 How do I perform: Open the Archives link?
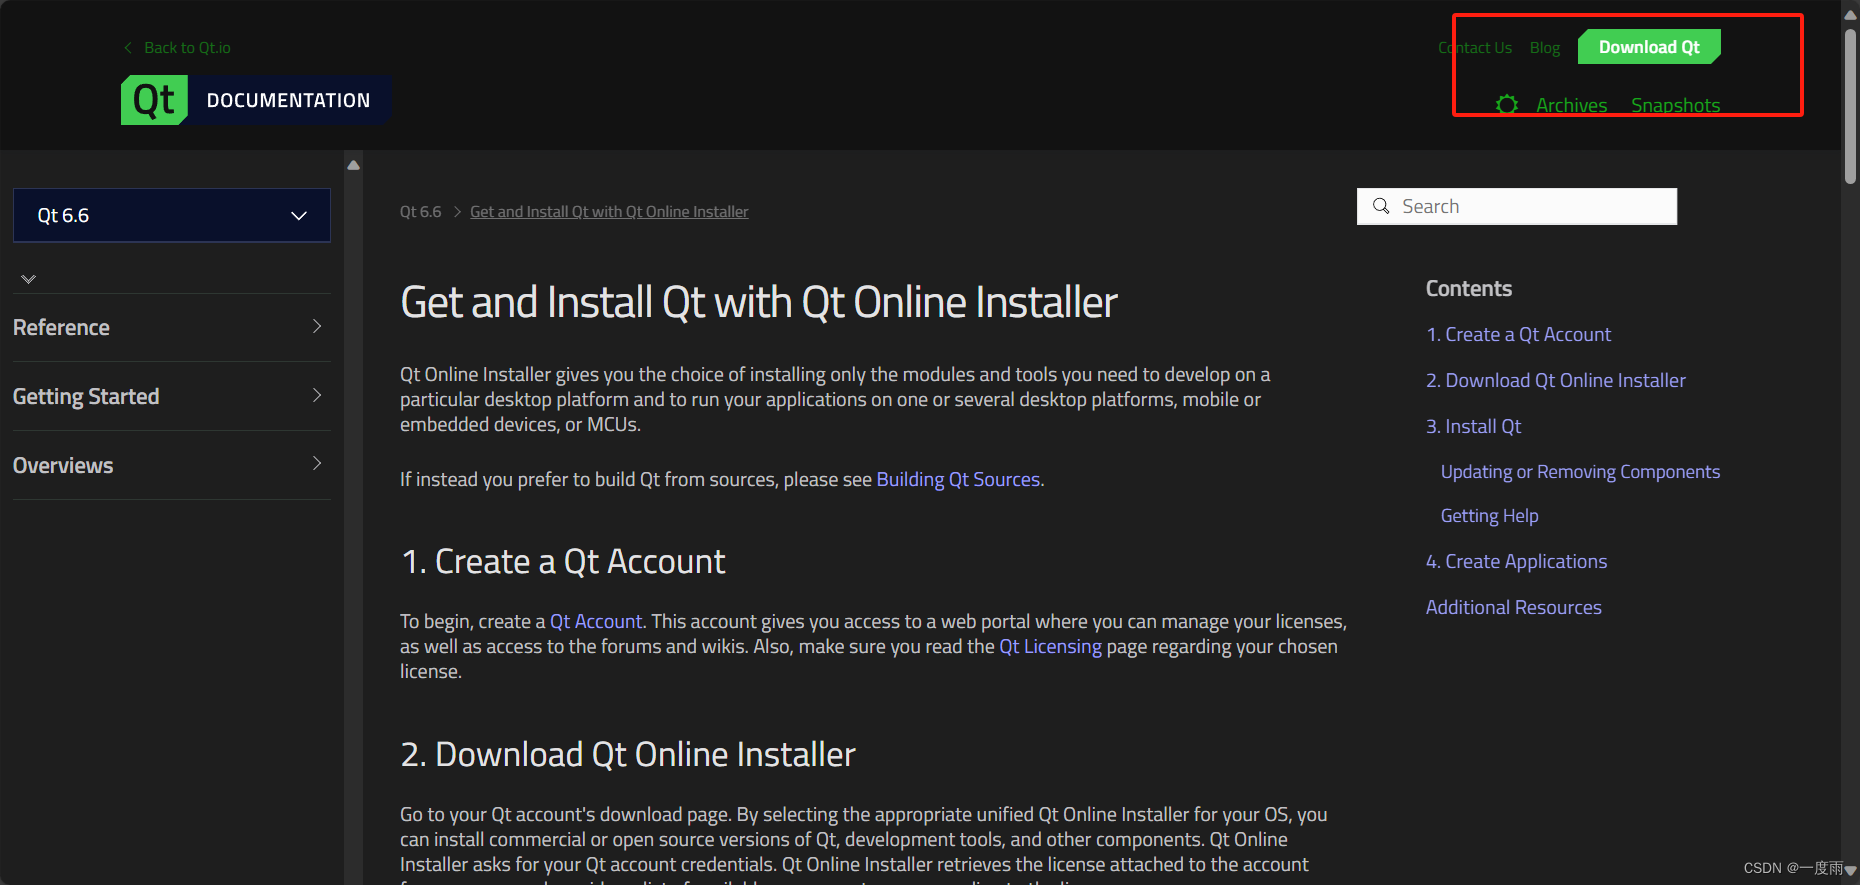click(x=1572, y=105)
